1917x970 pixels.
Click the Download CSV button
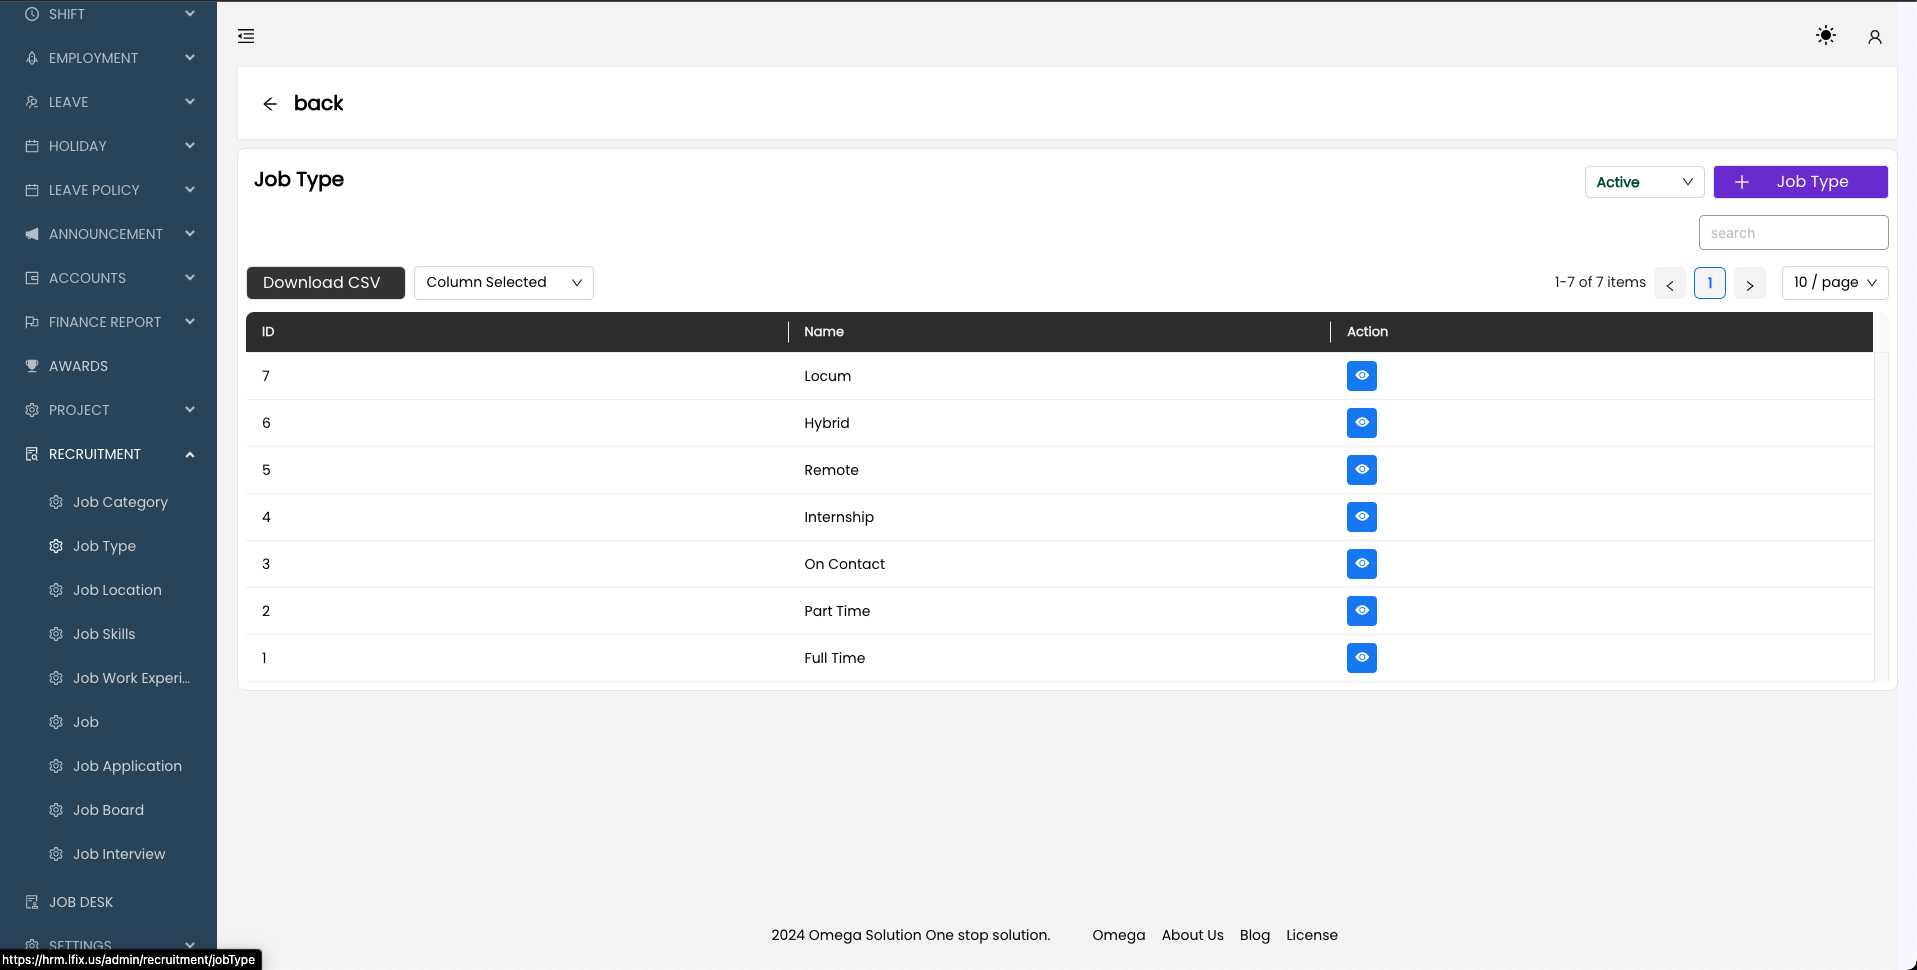click(324, 282)
